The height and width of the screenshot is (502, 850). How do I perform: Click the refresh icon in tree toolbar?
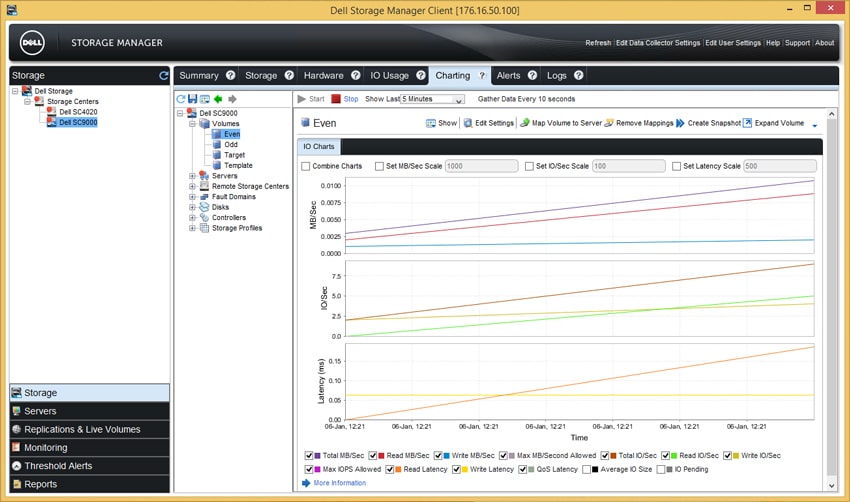(181, 99)
